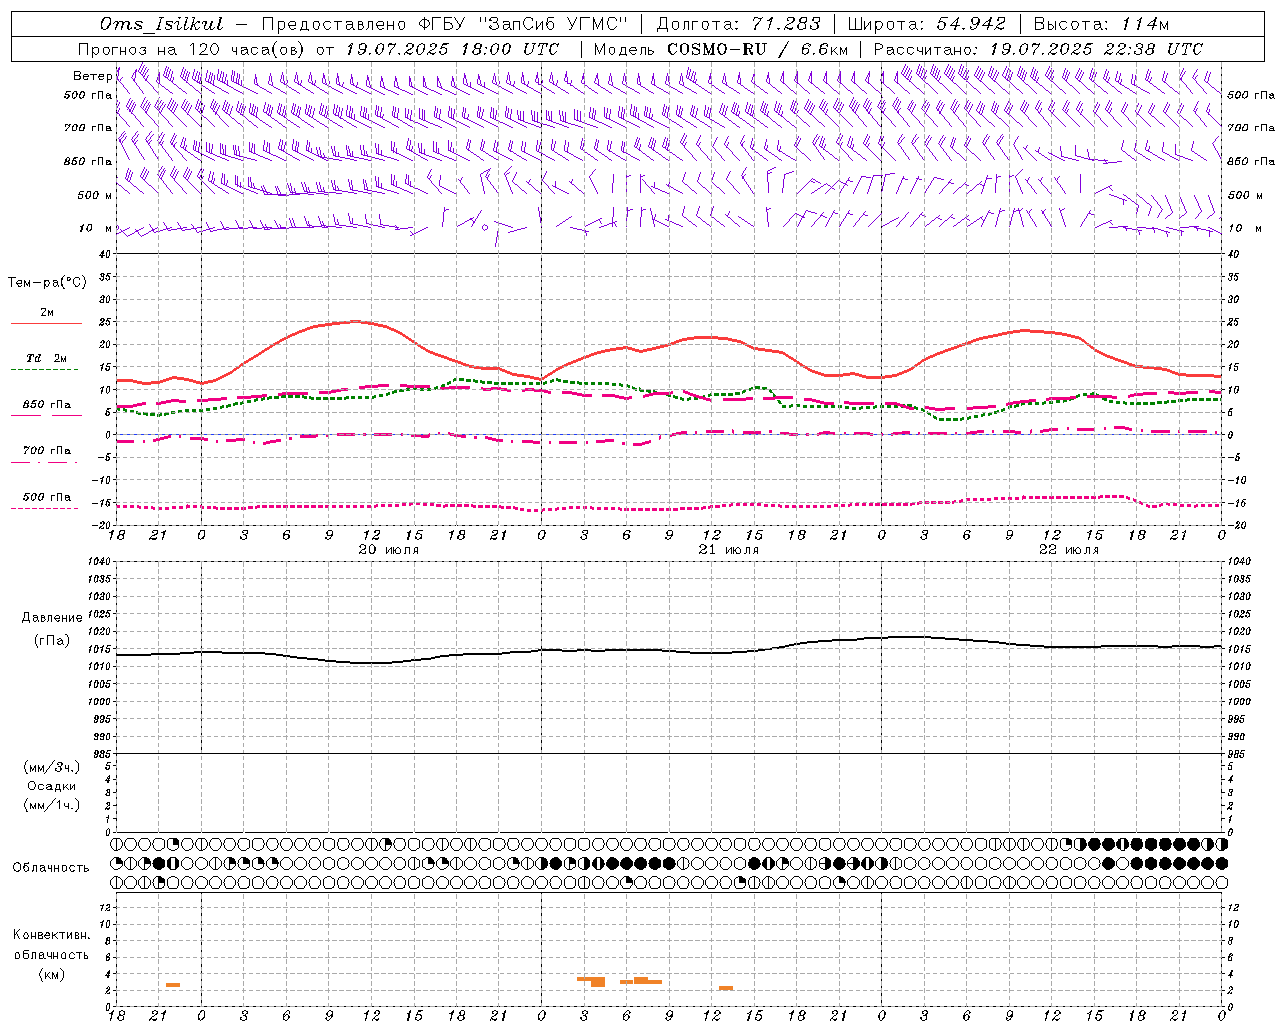Click the provider text ФГБУ "ЗапСиб УГМС"

coord(521,24)
